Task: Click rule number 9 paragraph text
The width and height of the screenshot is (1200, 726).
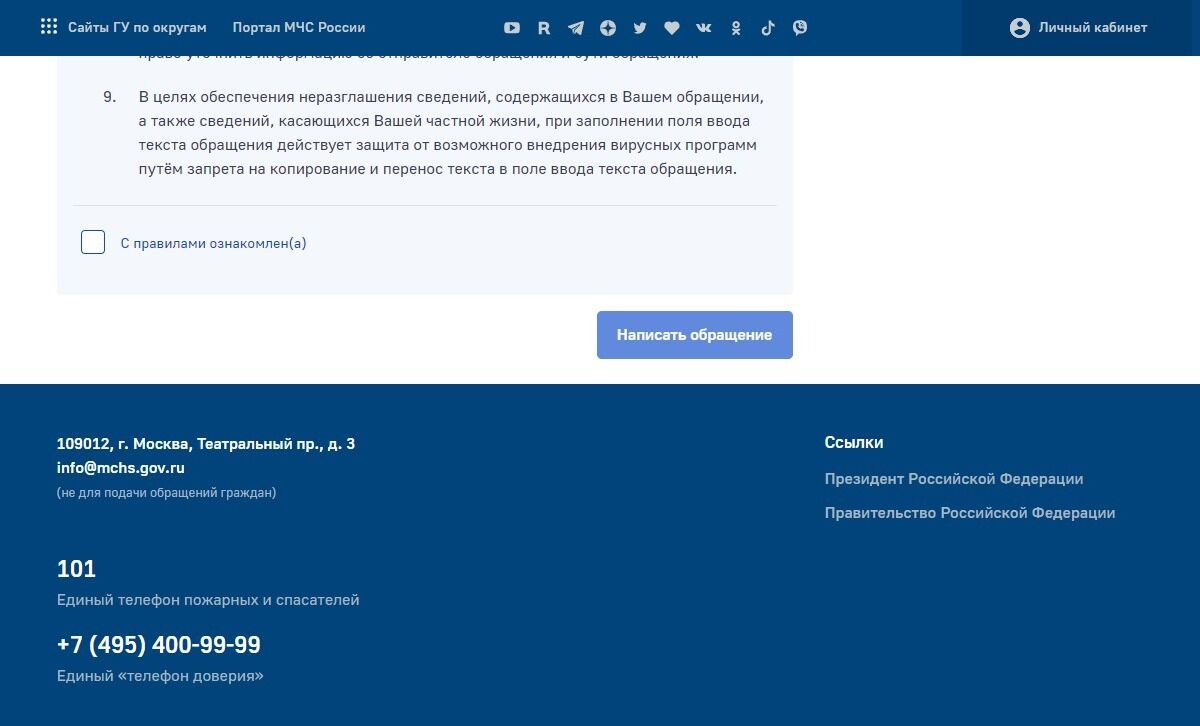Action: tap(452, 133)
